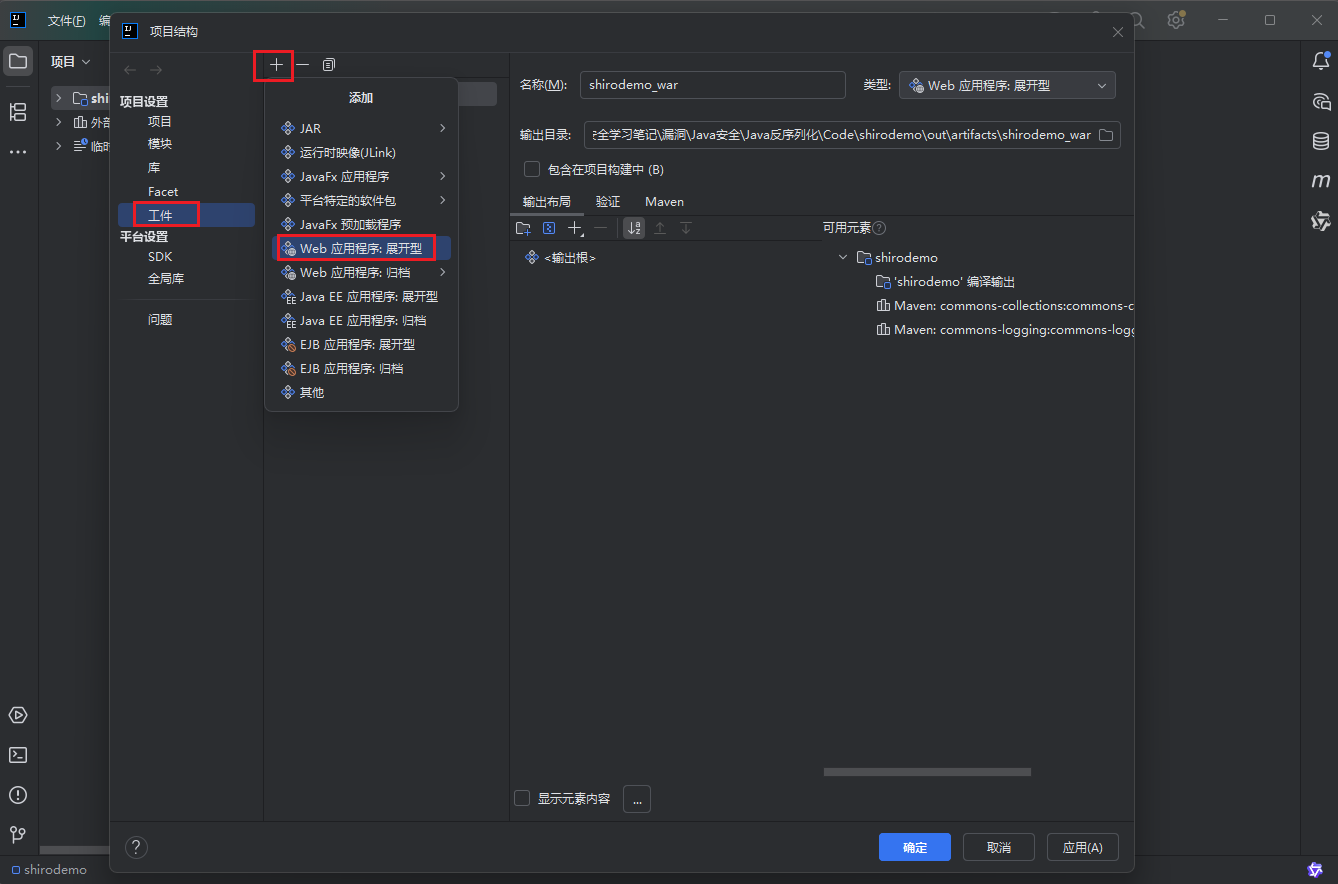Click the create directory icon in output layout

click(523, 228)
